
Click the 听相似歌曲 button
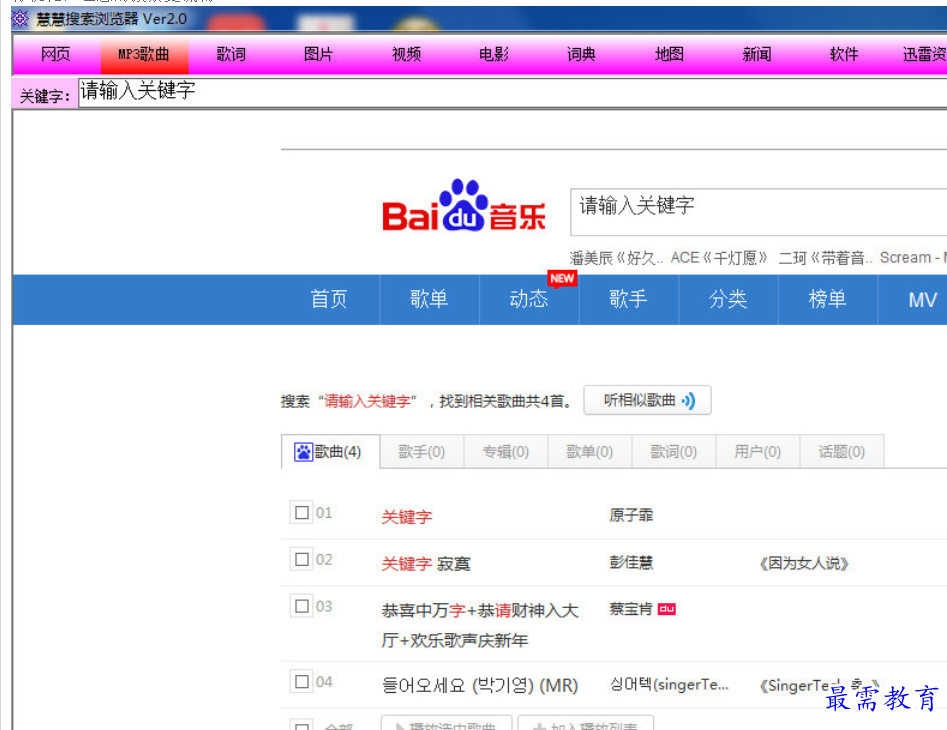click(647, 400)
